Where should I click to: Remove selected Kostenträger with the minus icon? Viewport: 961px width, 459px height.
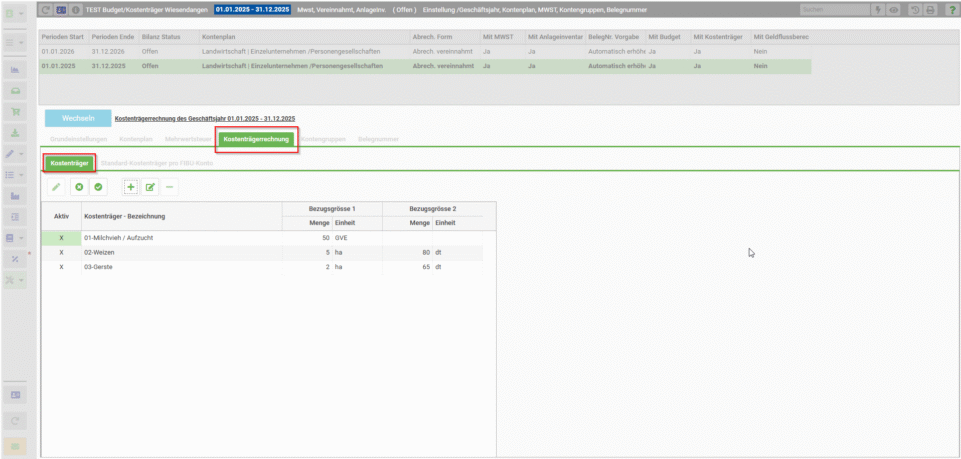click(170, 187)
